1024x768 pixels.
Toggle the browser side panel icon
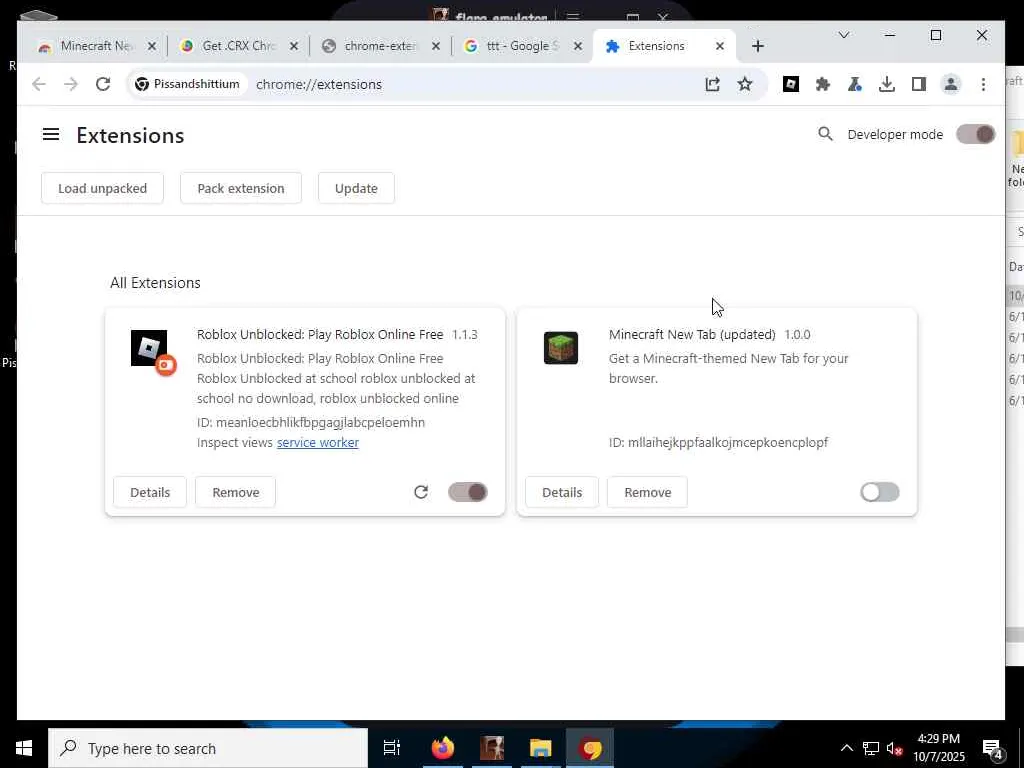(x=918, y=84)
